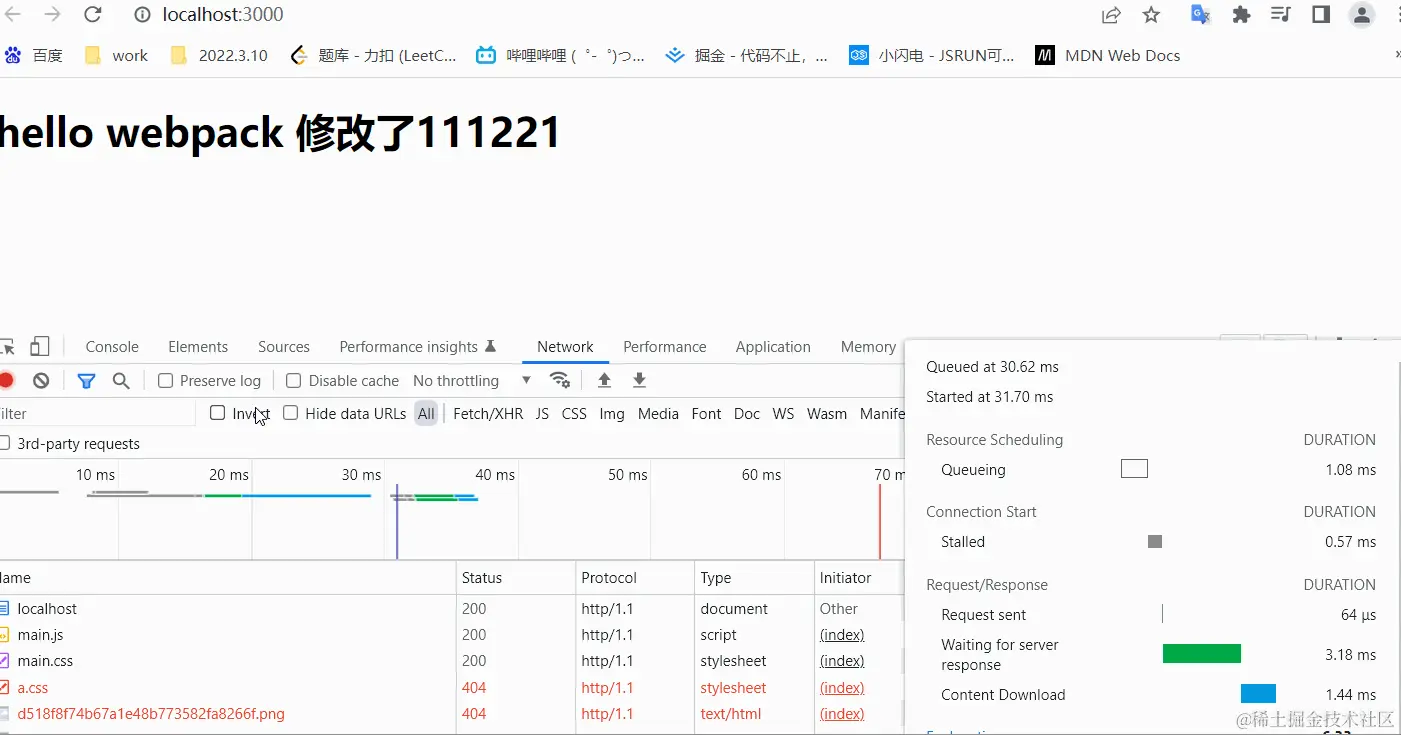Select the failed a.css request
The image size is (1401, 735).
[452, 688]
